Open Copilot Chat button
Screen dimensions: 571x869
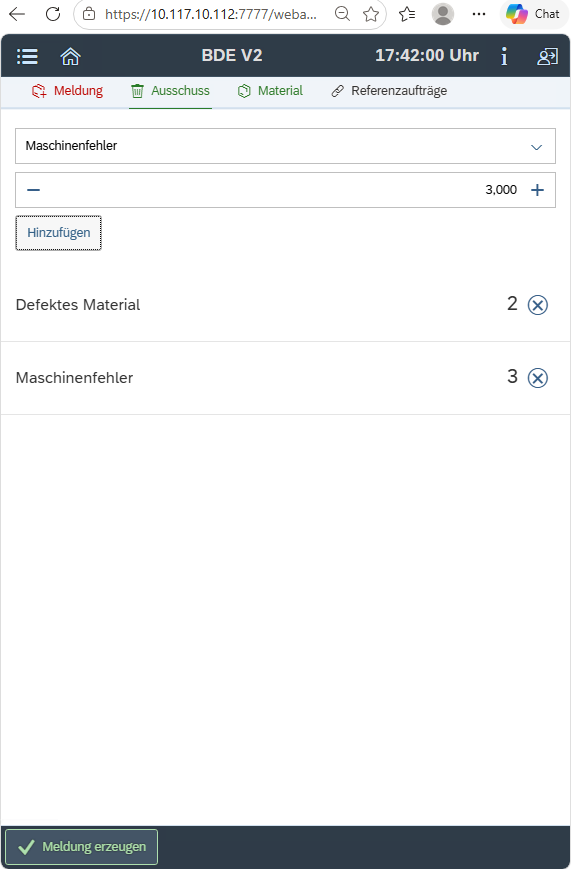point(533,14)
